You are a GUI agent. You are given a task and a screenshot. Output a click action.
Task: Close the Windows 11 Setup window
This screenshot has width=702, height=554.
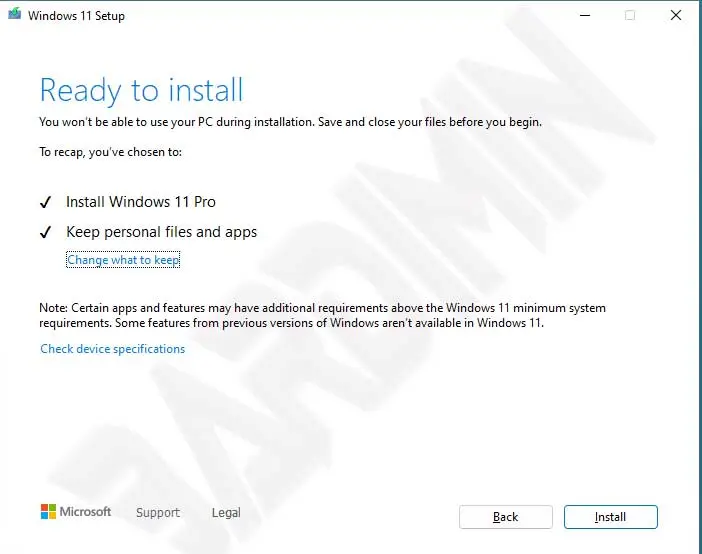click(x=676, y=15)
